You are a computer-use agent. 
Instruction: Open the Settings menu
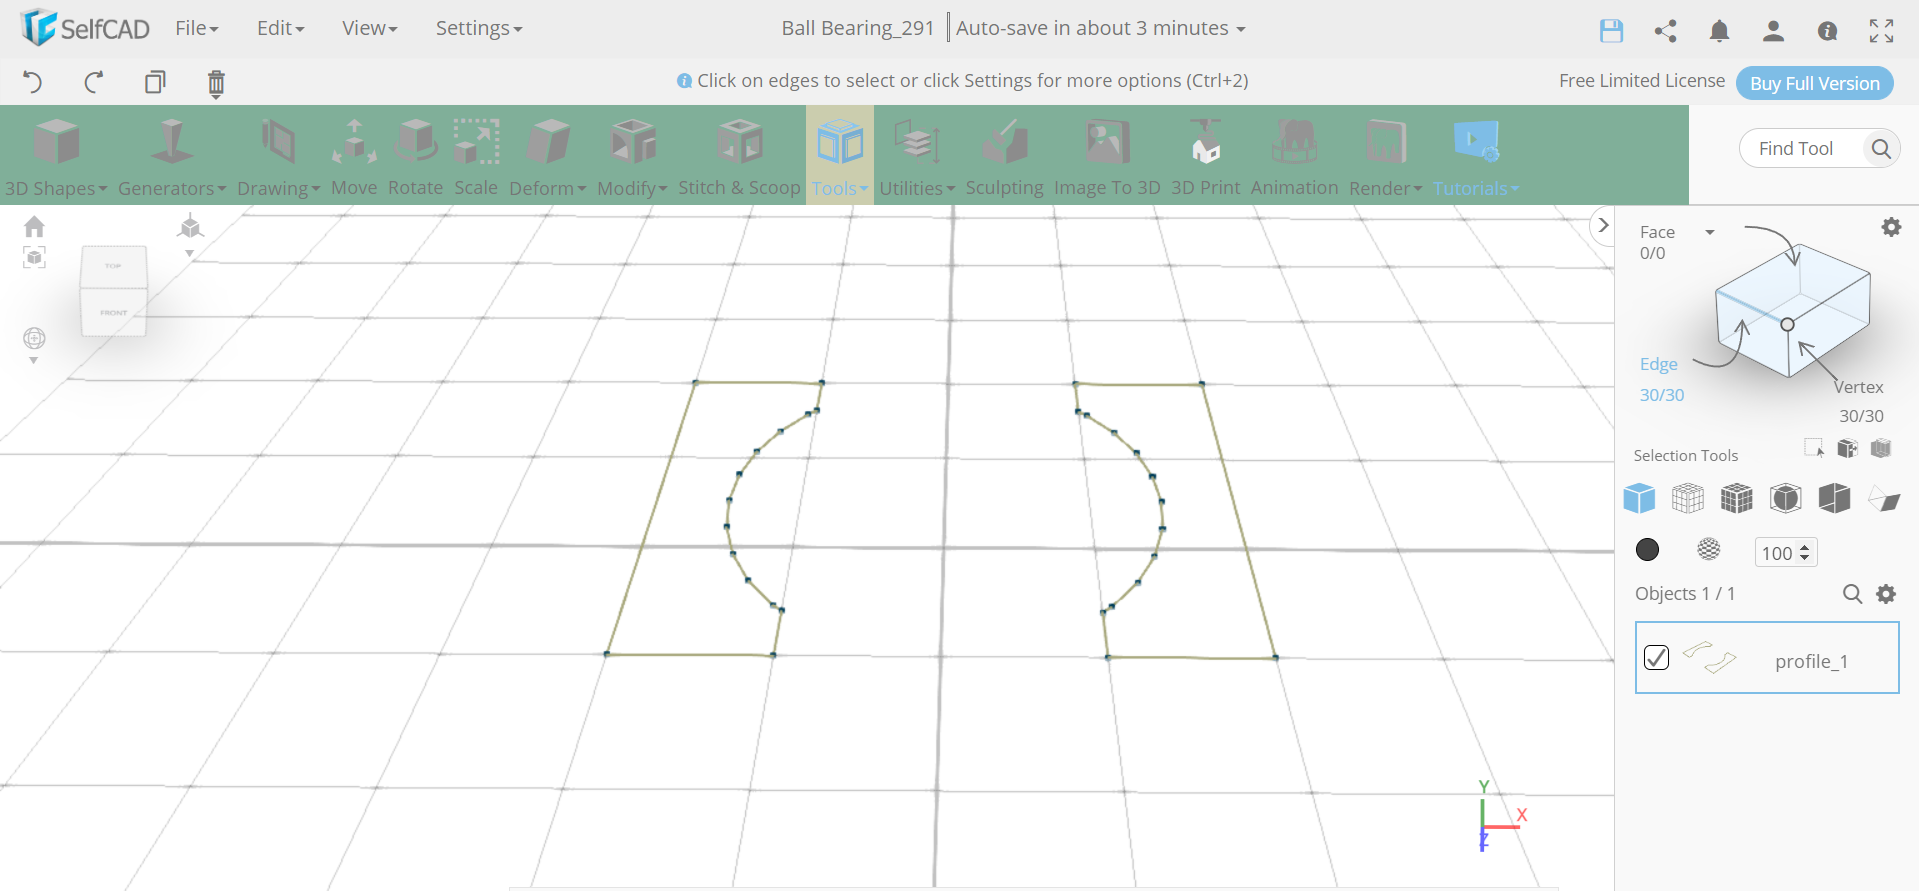point(478,28)
